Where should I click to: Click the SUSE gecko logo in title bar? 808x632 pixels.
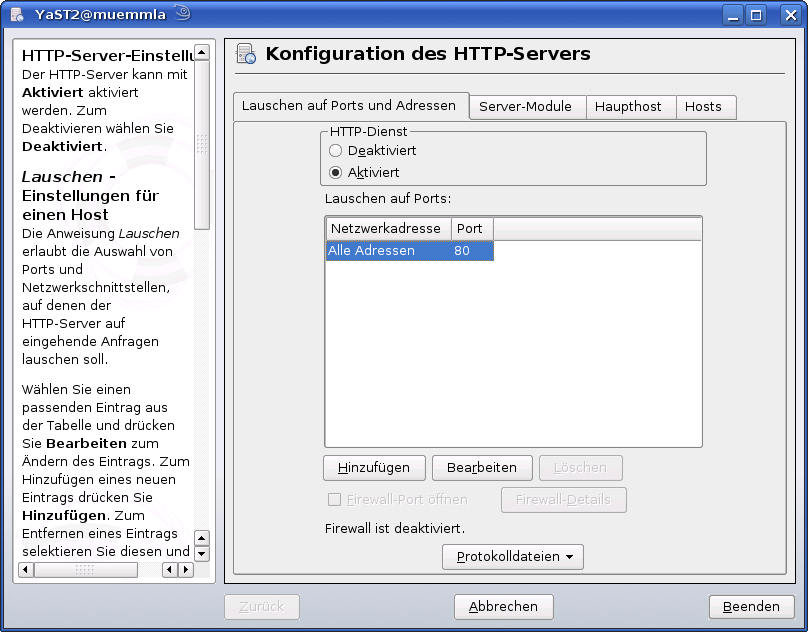pyautogui.click(x=182, y=13)
